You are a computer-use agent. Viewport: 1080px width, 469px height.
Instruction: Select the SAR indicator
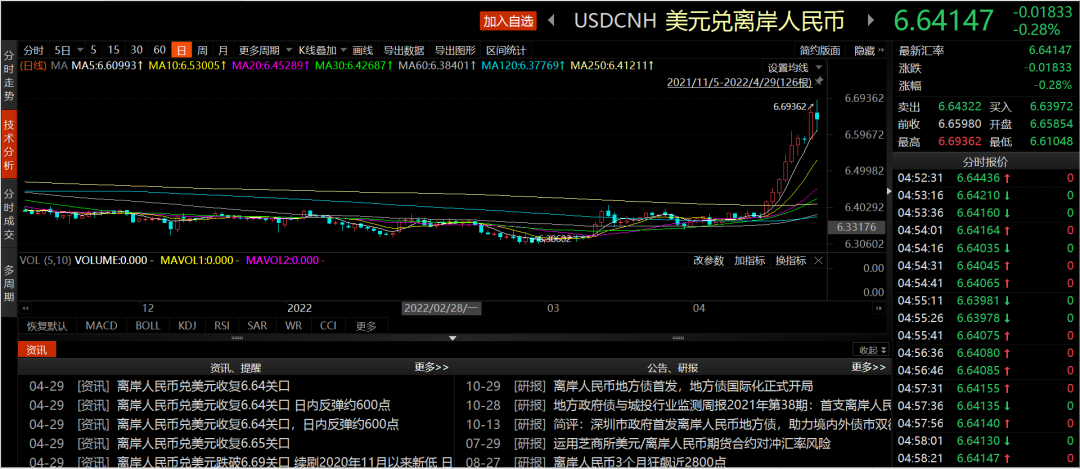257,326
